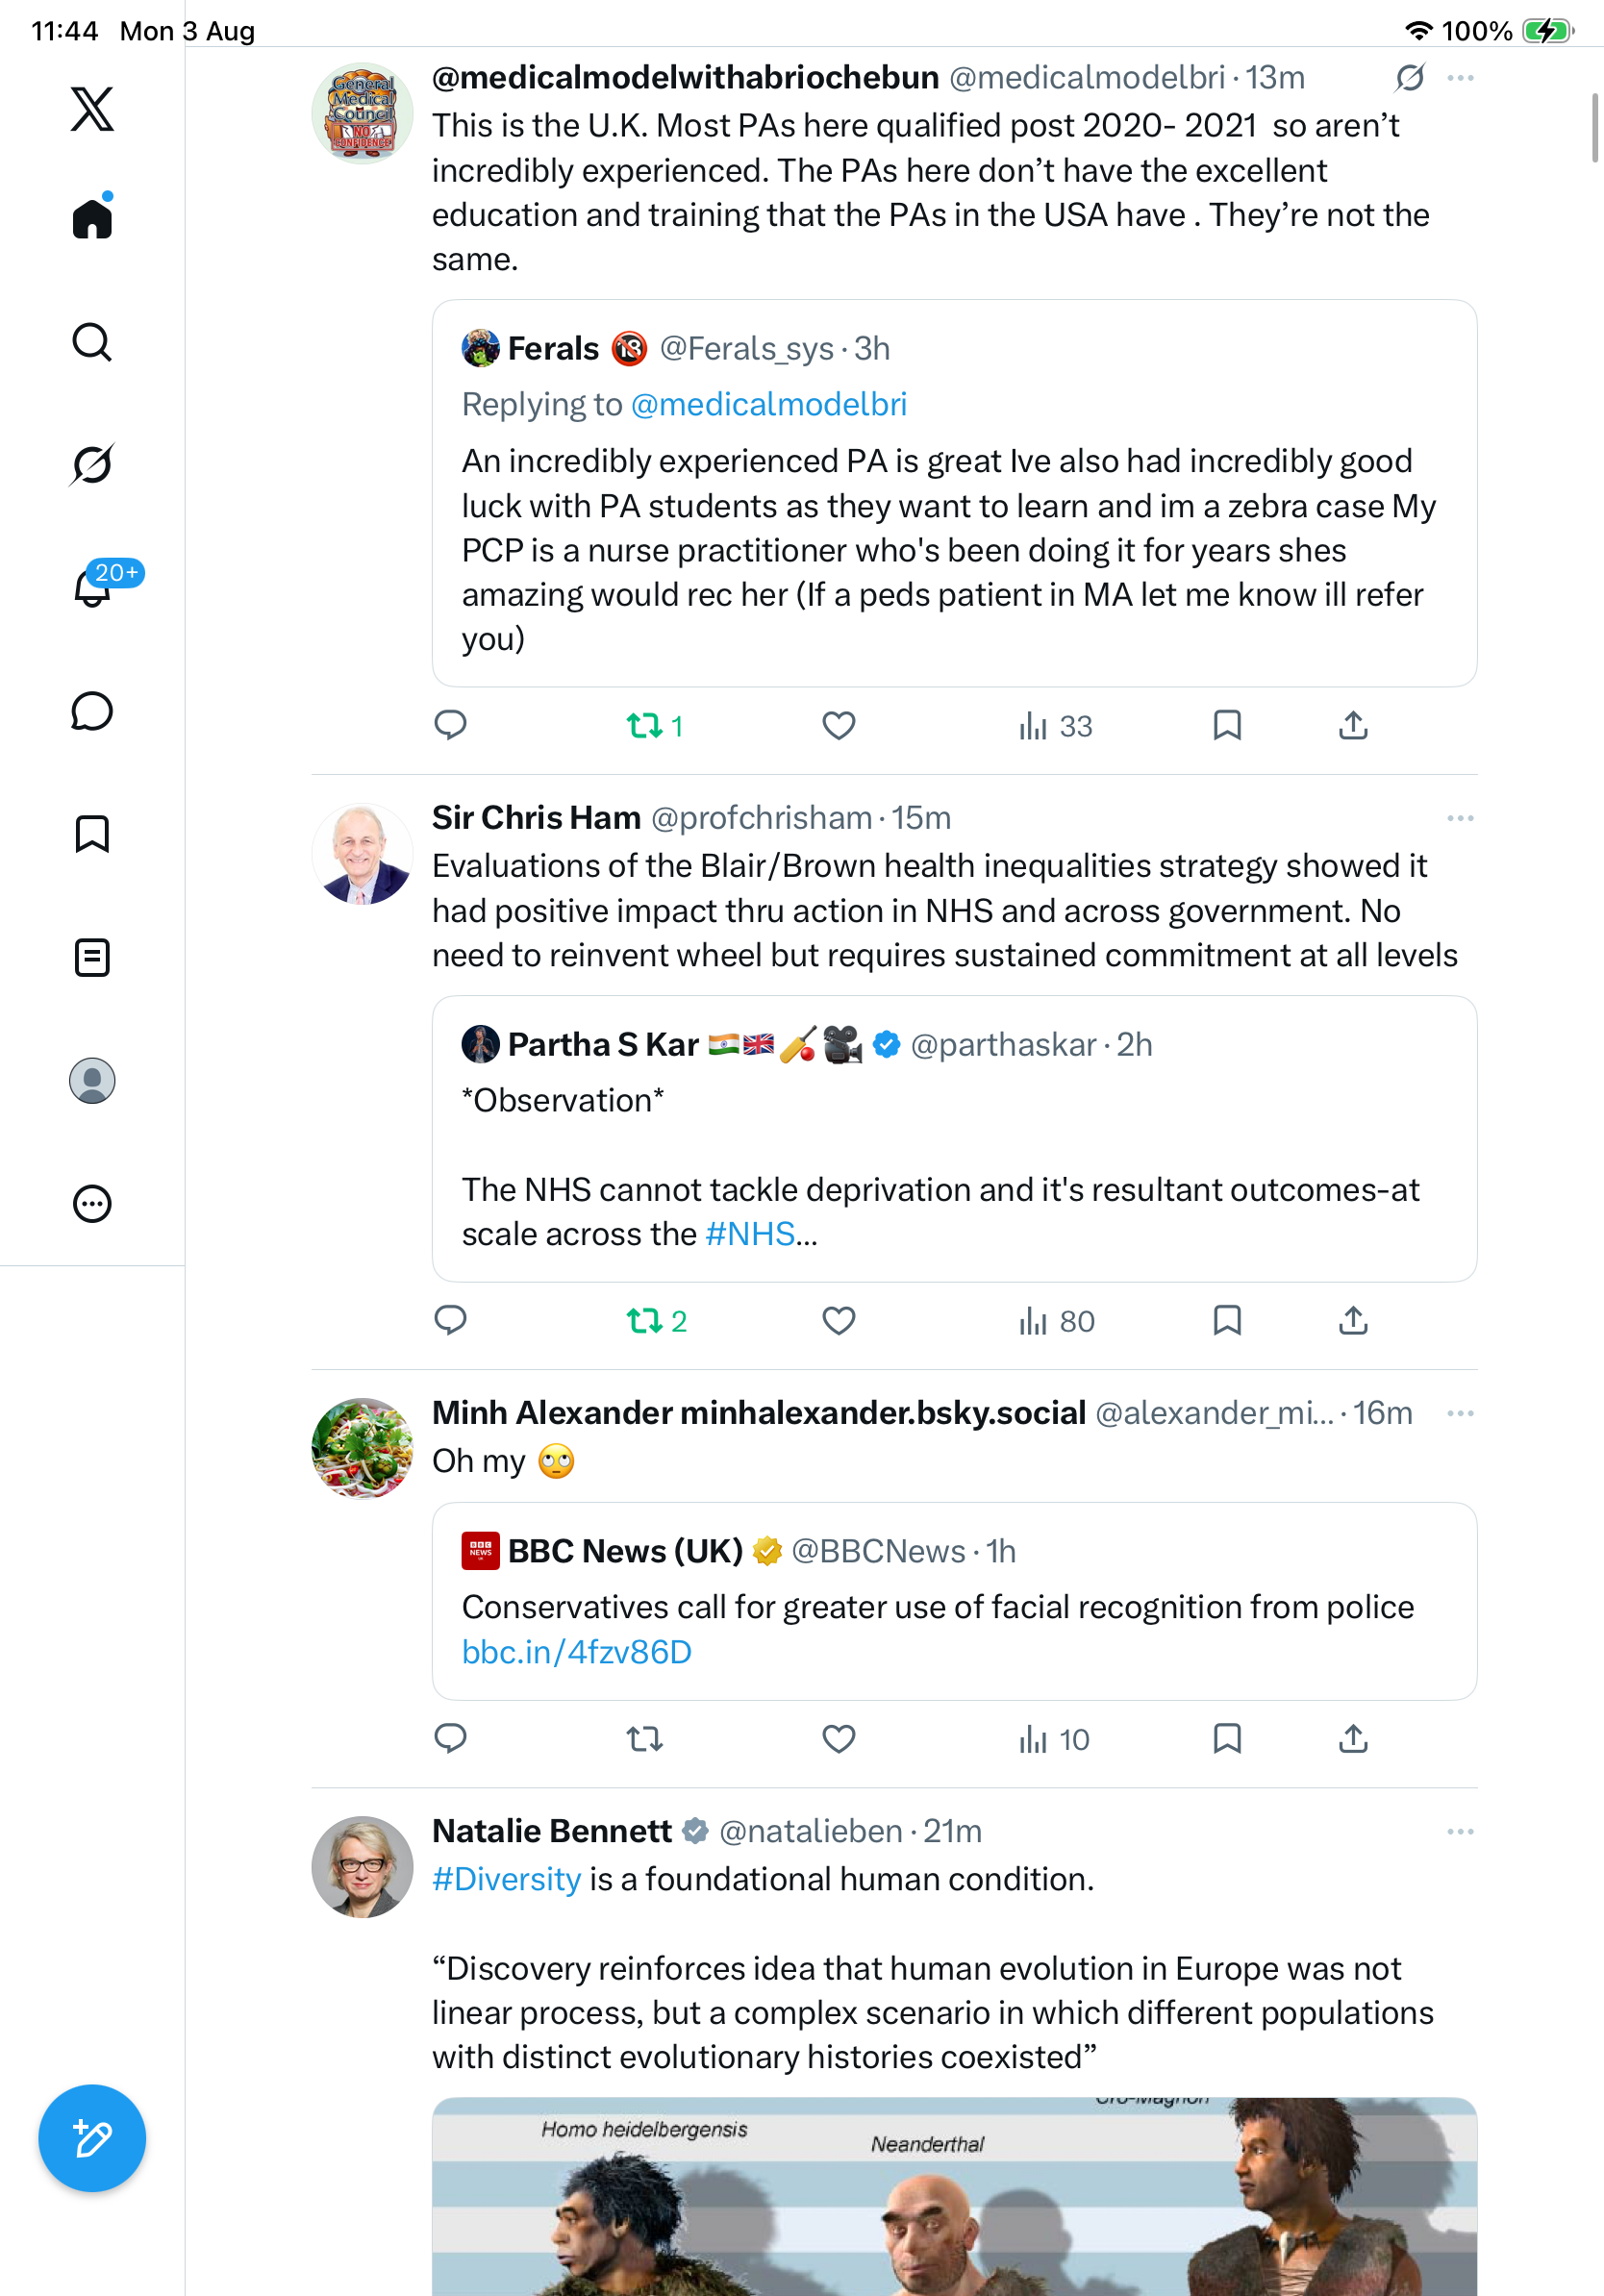Image resolution: width=1604 pixels, height=2296 pixels.
Task: Follow the #Diversity hashtag link
Action: point(506,1879)
